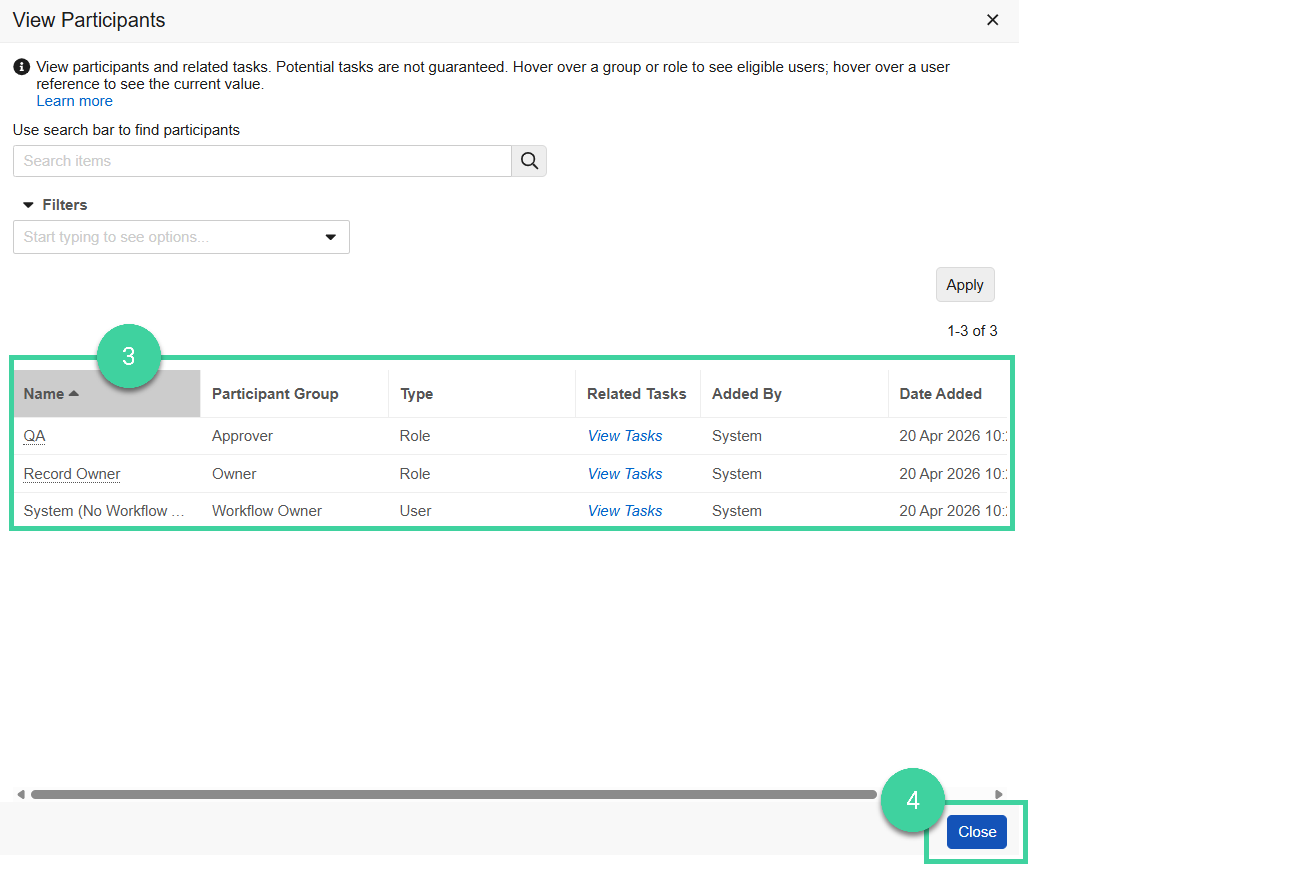Click the User type cell
Viewport: 1300px width, 874px height.
pos(415,511)
